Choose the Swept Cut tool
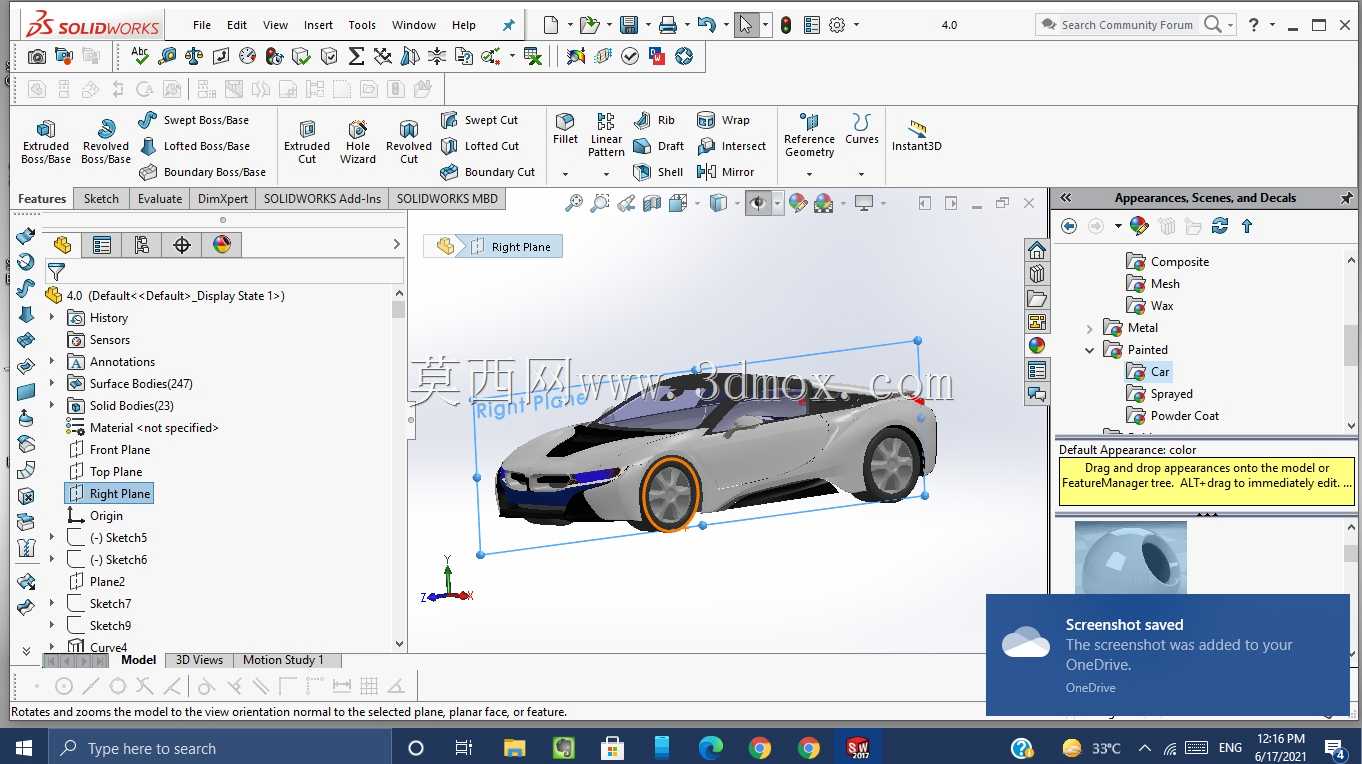The image size is (1362, 764). [x=480, y=120]
